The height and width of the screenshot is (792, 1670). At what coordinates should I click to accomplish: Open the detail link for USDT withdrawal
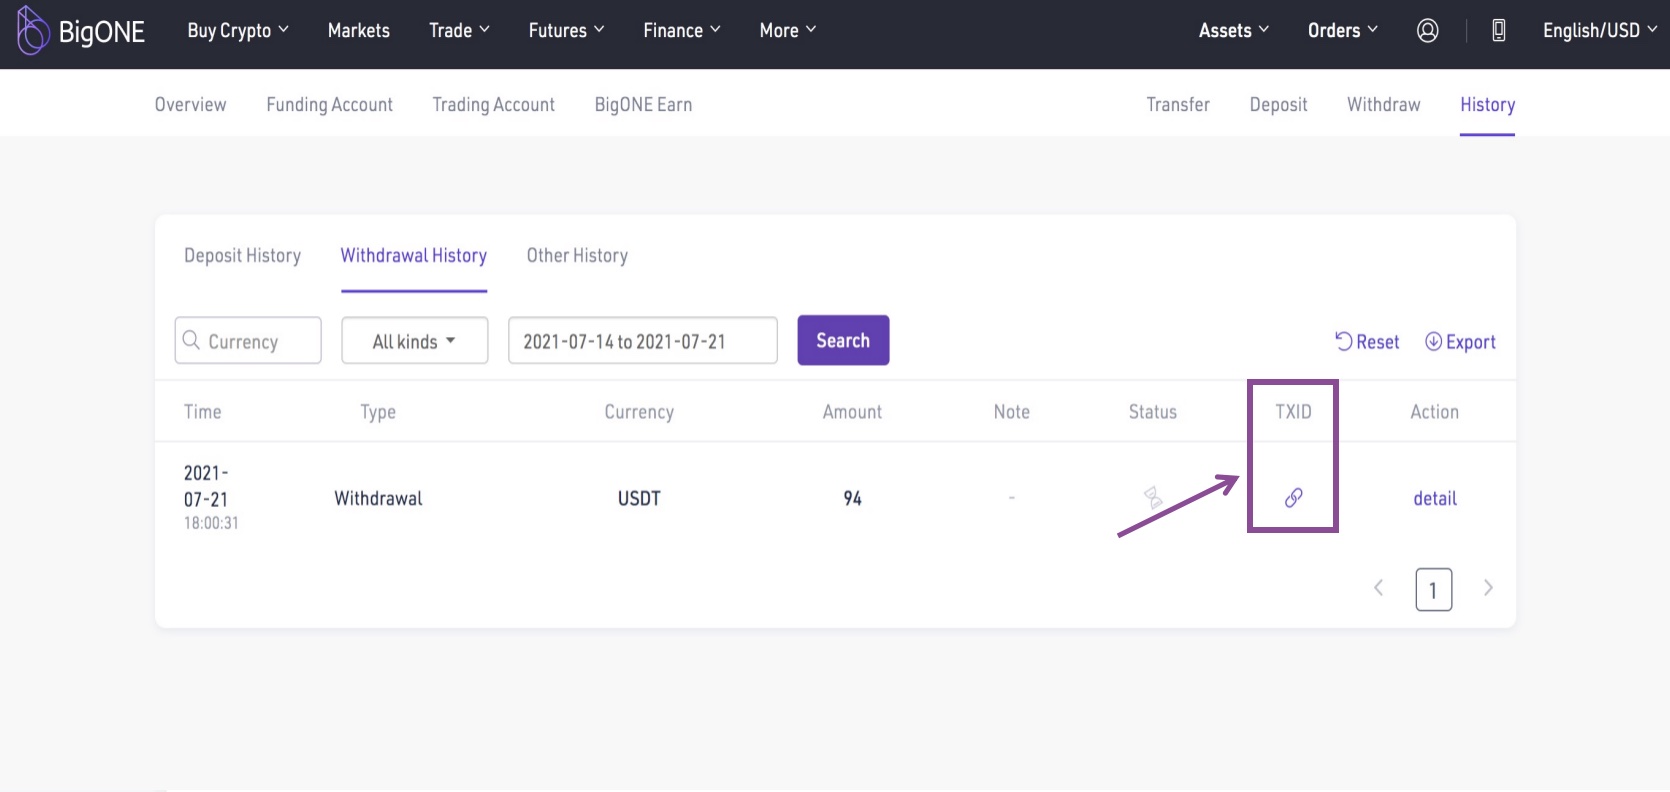coord(1434,498)
